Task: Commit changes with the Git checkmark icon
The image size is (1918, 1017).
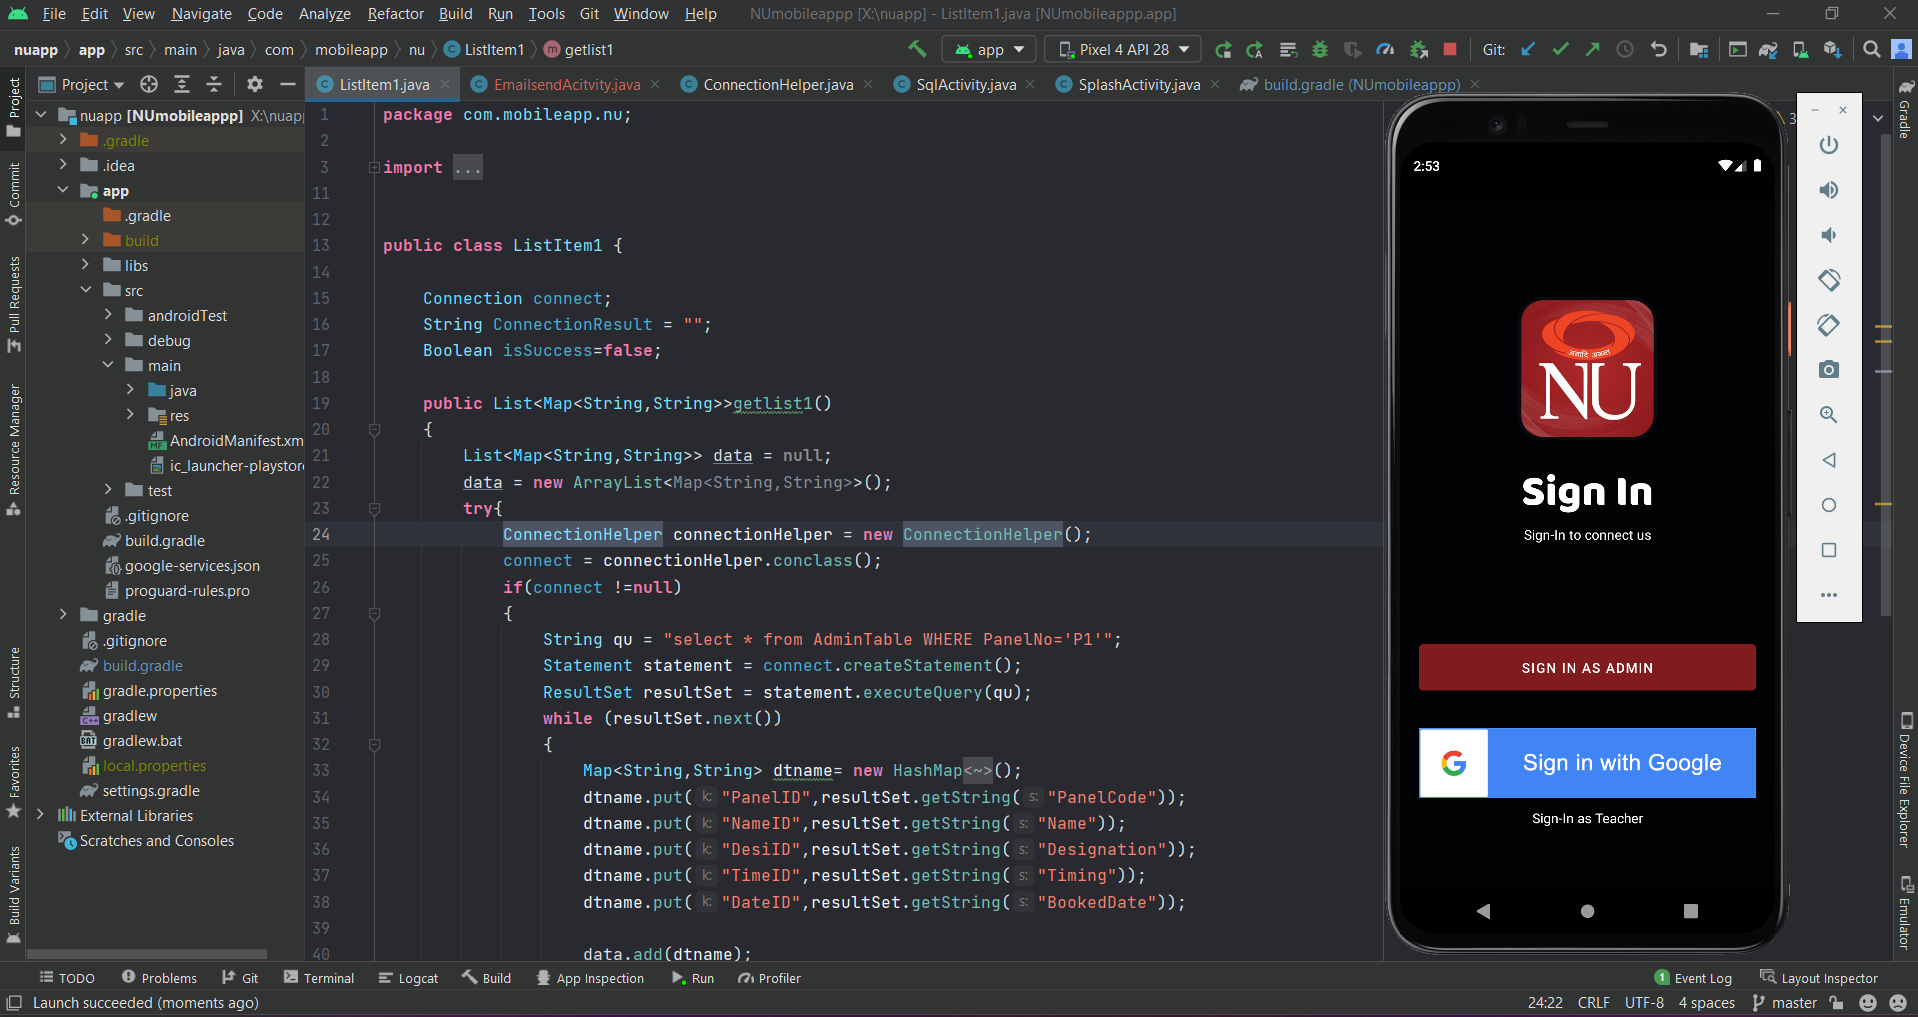Action: click(1560, 48)
